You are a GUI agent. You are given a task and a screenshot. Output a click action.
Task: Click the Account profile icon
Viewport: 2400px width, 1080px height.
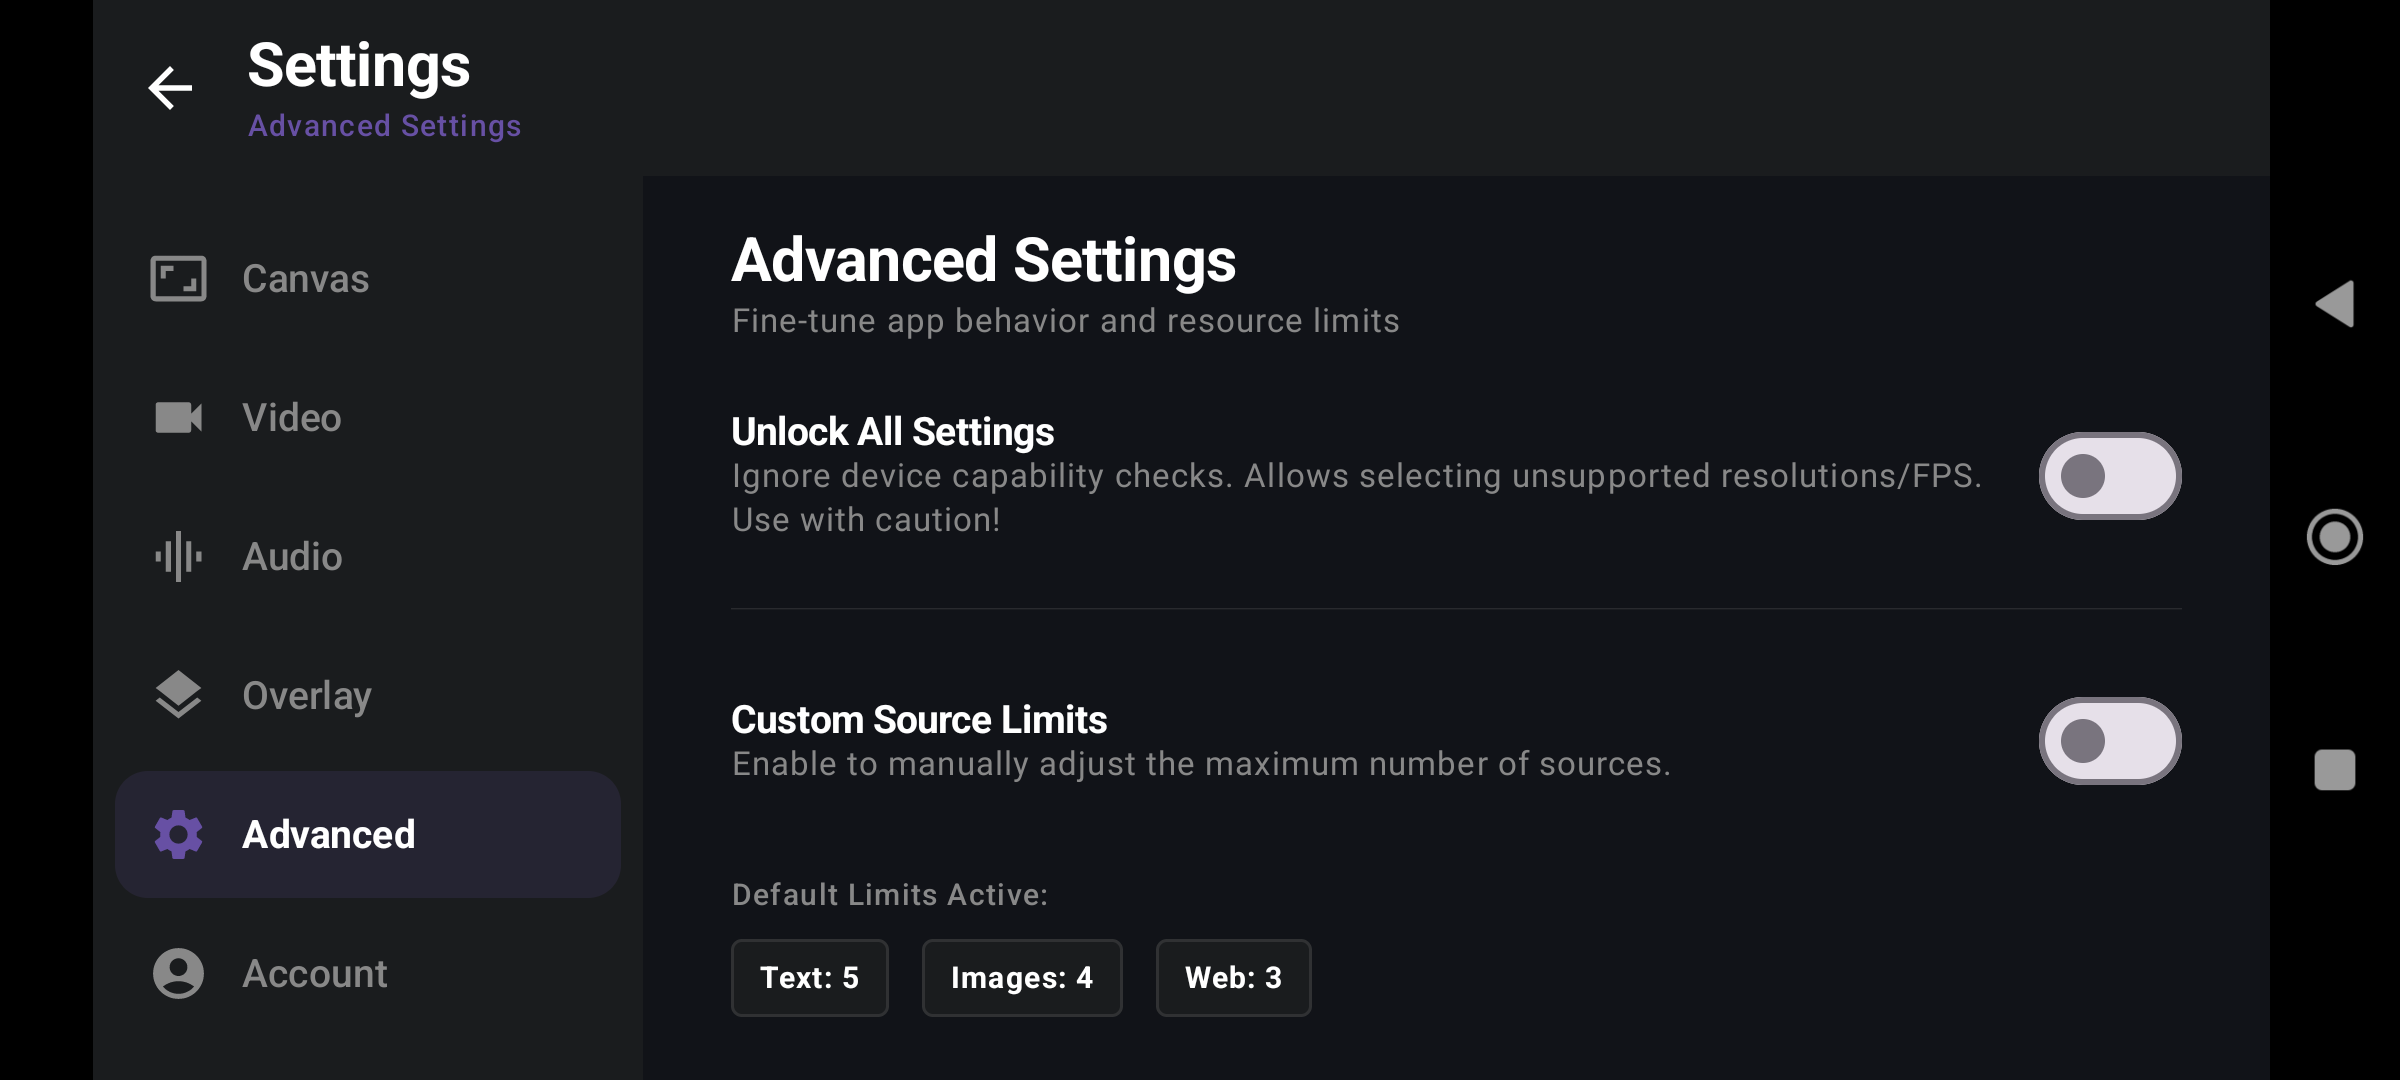[x=178, y=973]
